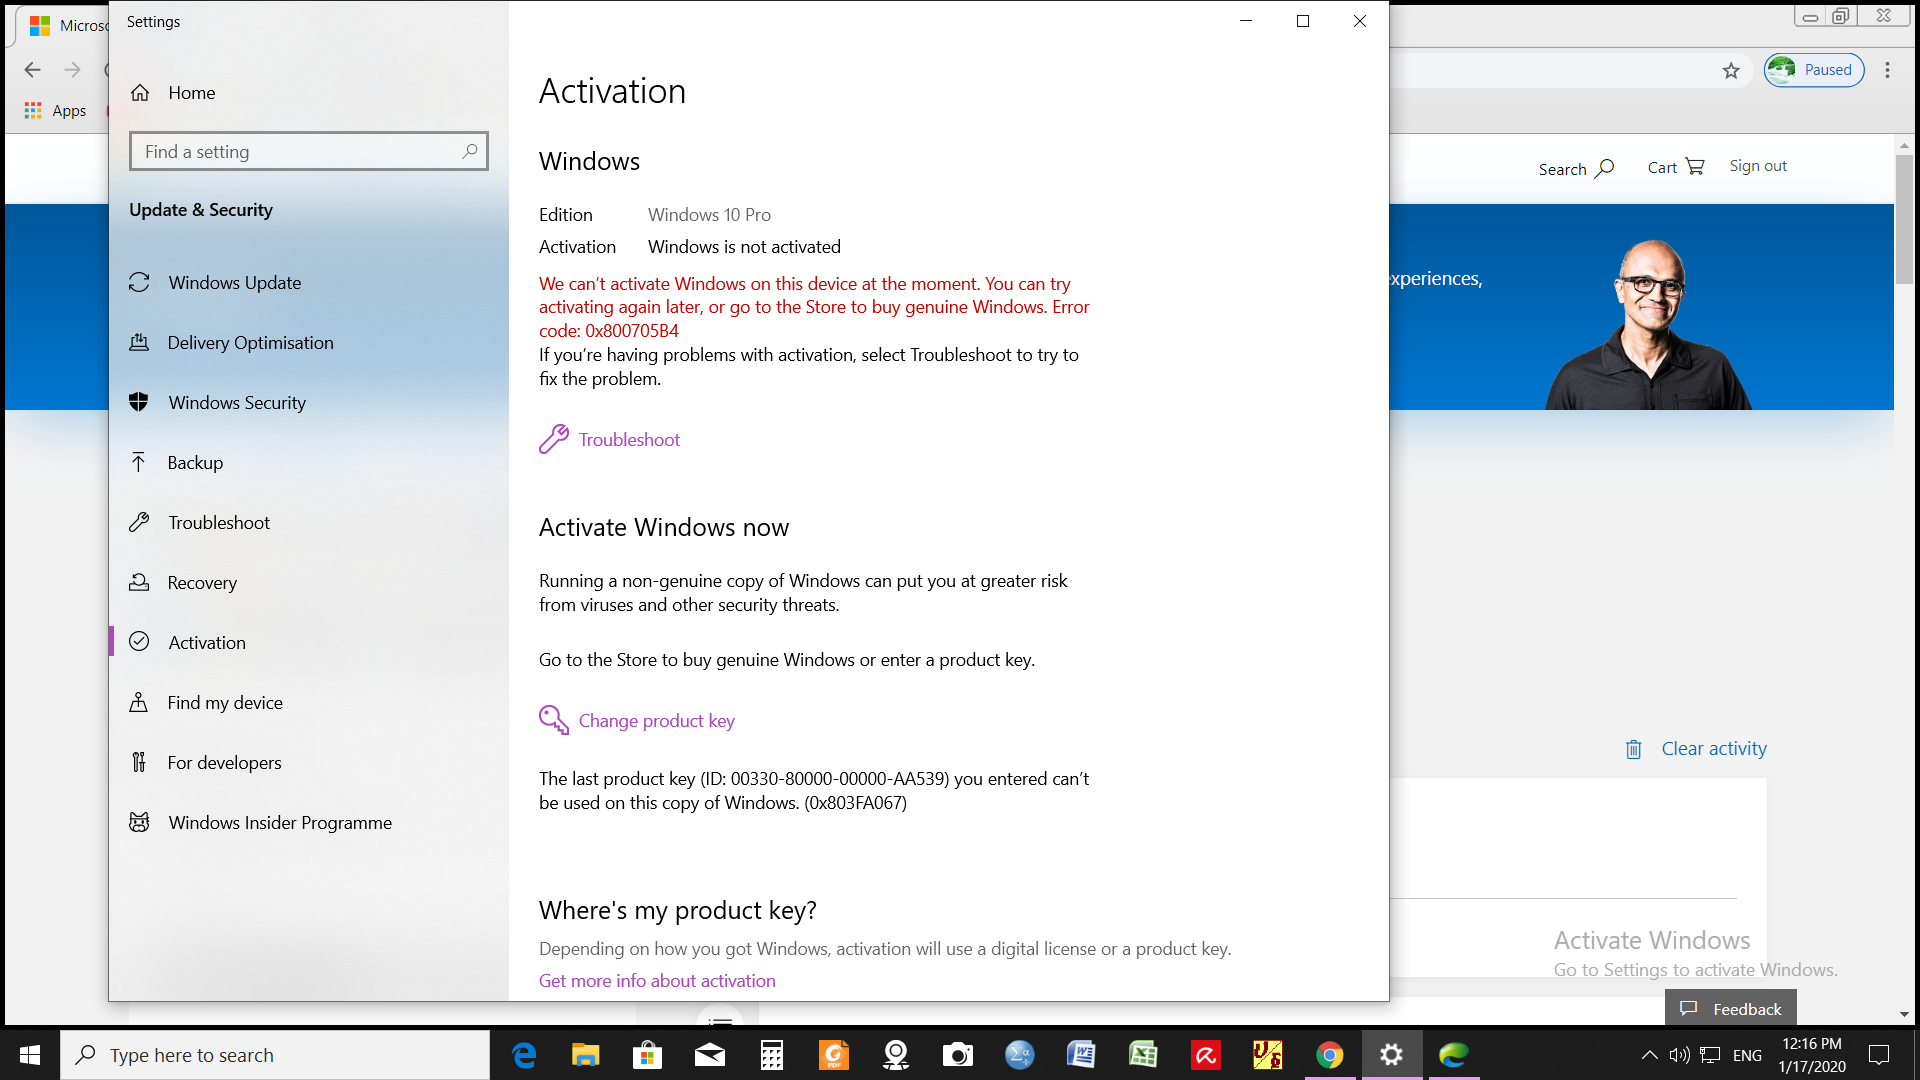Open the blue globe app in taskbar
This screenshot has width=1920, height=1080.
click(1020, 1055)
